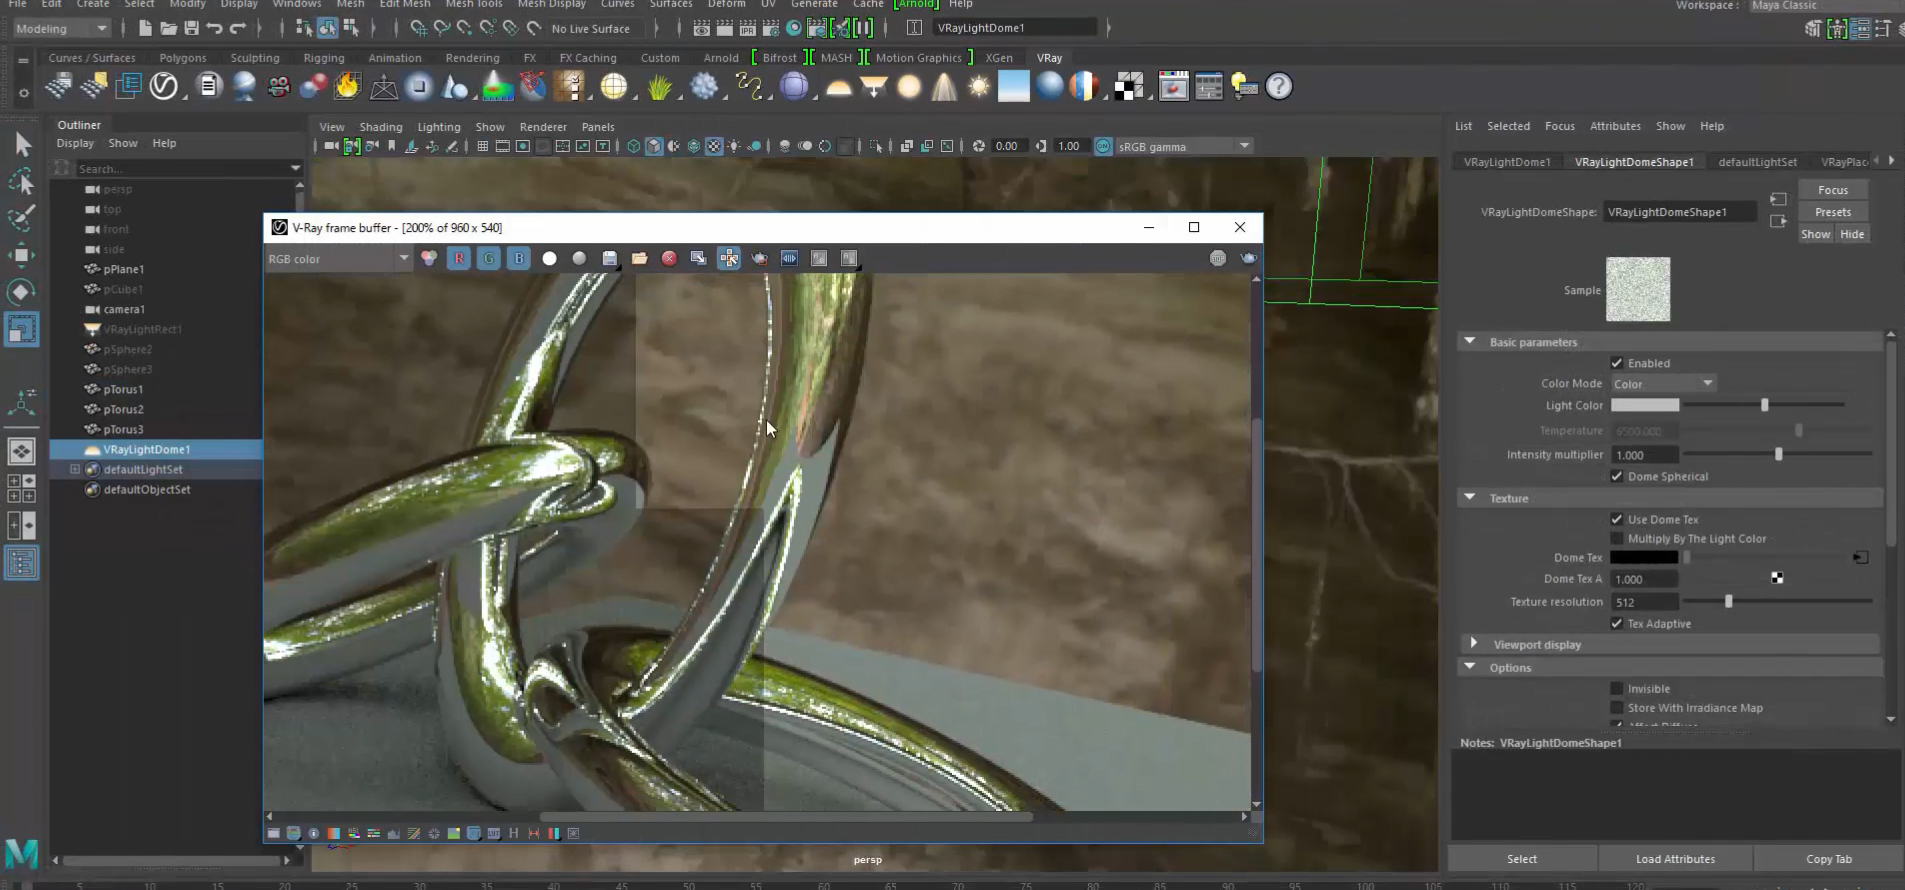
Task: Open the load image folder icon
Action: coord(639,259)
